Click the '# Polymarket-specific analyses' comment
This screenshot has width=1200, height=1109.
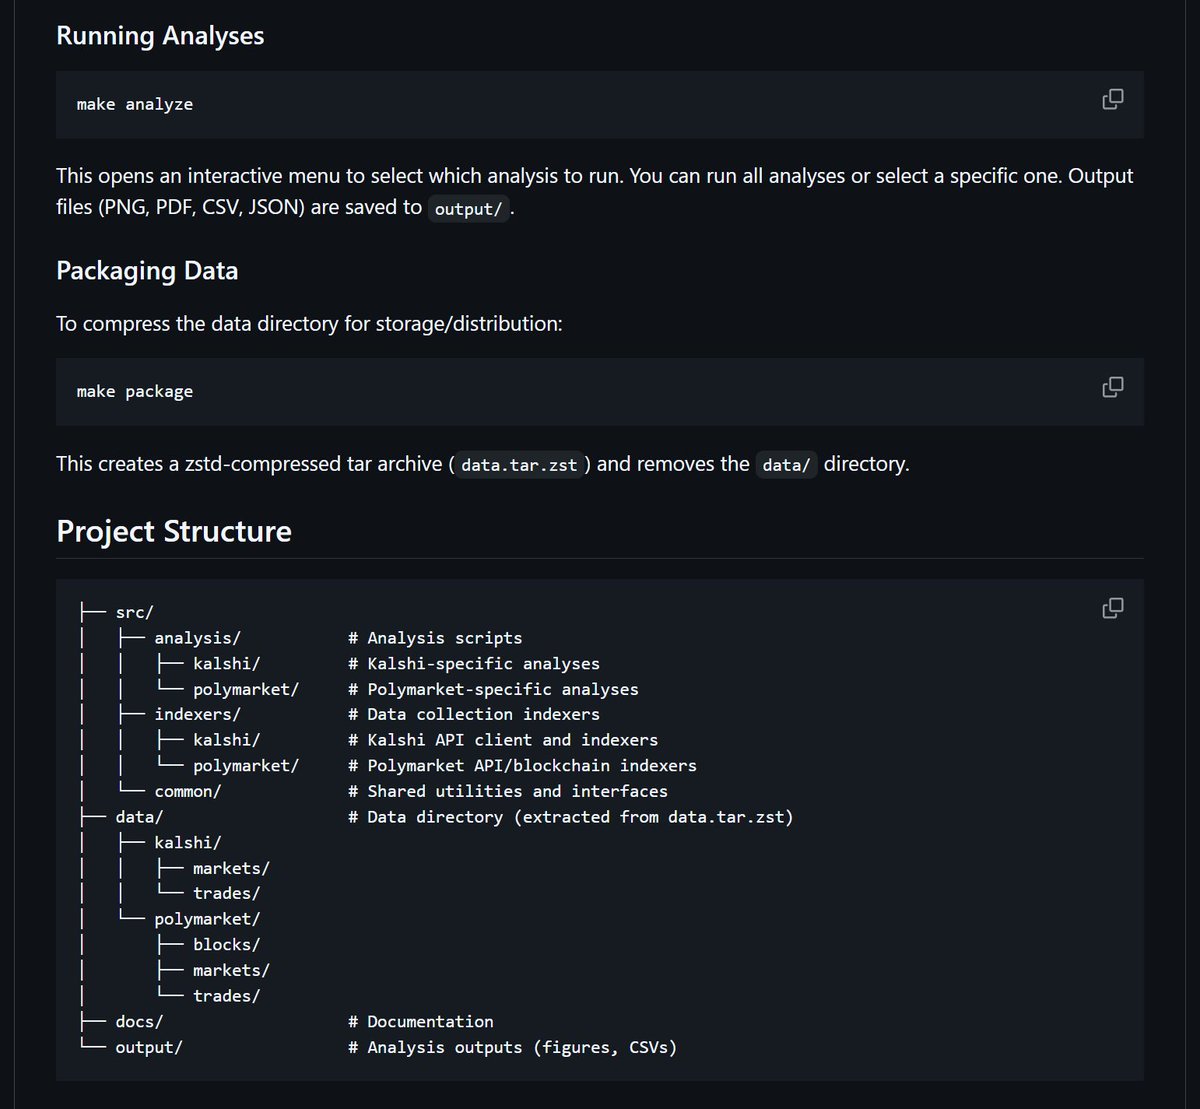pyautogui.click(x=493, y=690)
